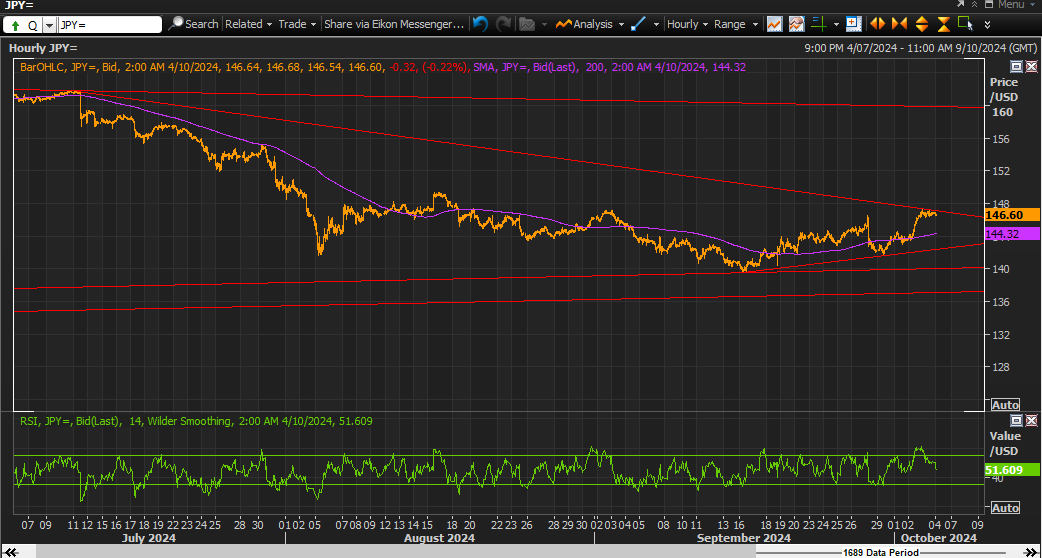The height and width of the screenshot is (558, 1042).
Task: Click the collapse double-chevron icon near Menu
Action: (976, 5)
